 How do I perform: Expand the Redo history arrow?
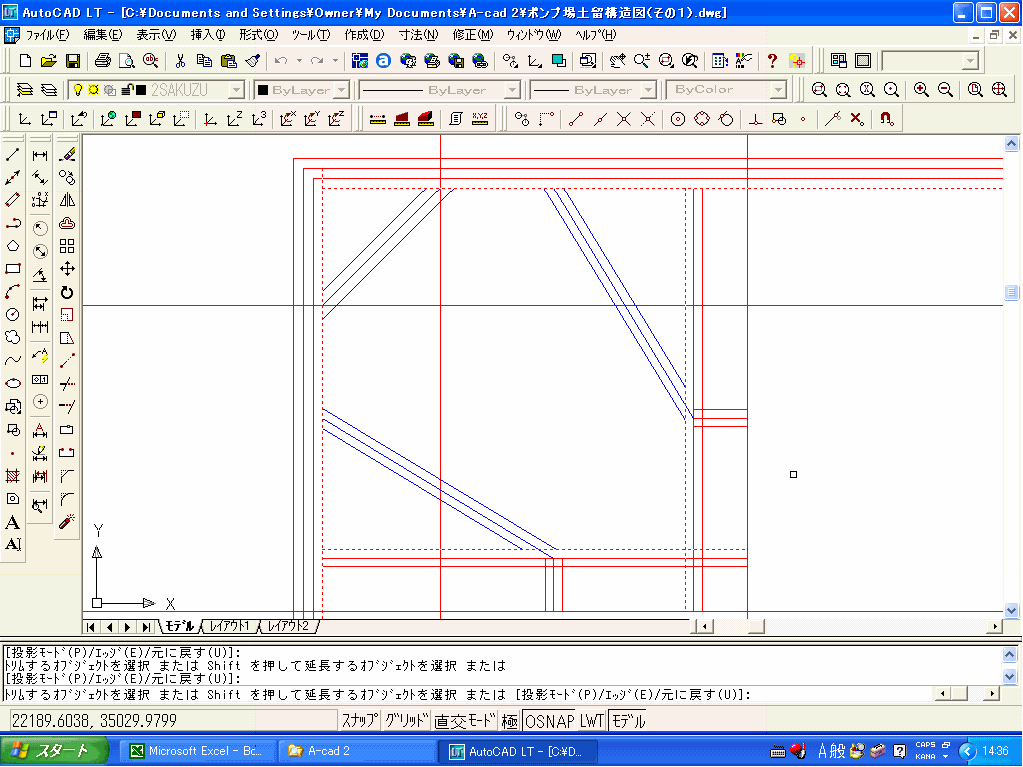[x=335, y=61]
